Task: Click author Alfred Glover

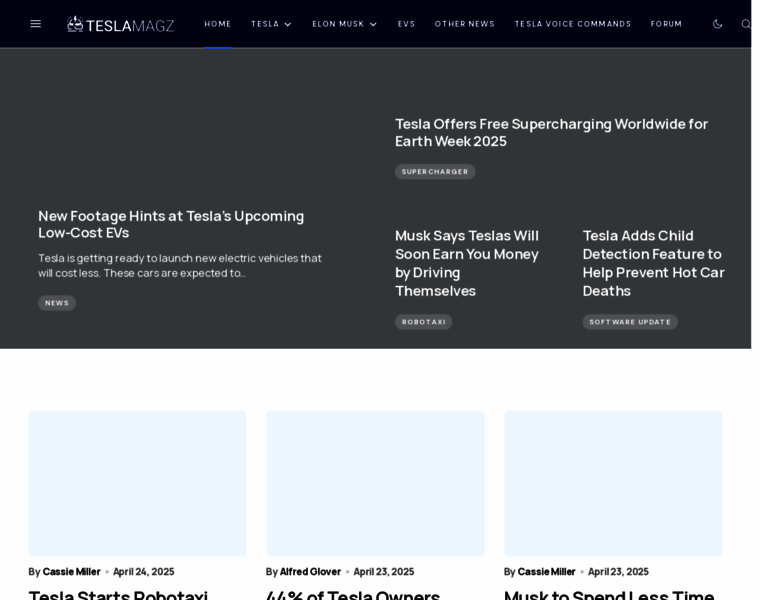Action: click(x=310, y=572)
